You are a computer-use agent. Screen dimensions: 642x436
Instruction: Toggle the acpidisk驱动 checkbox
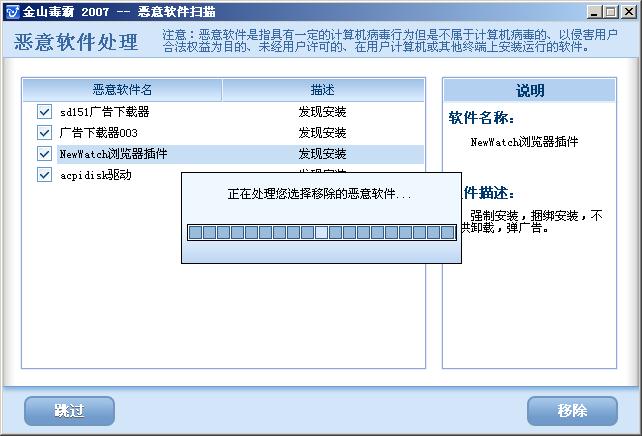click(x=44, y=175)
